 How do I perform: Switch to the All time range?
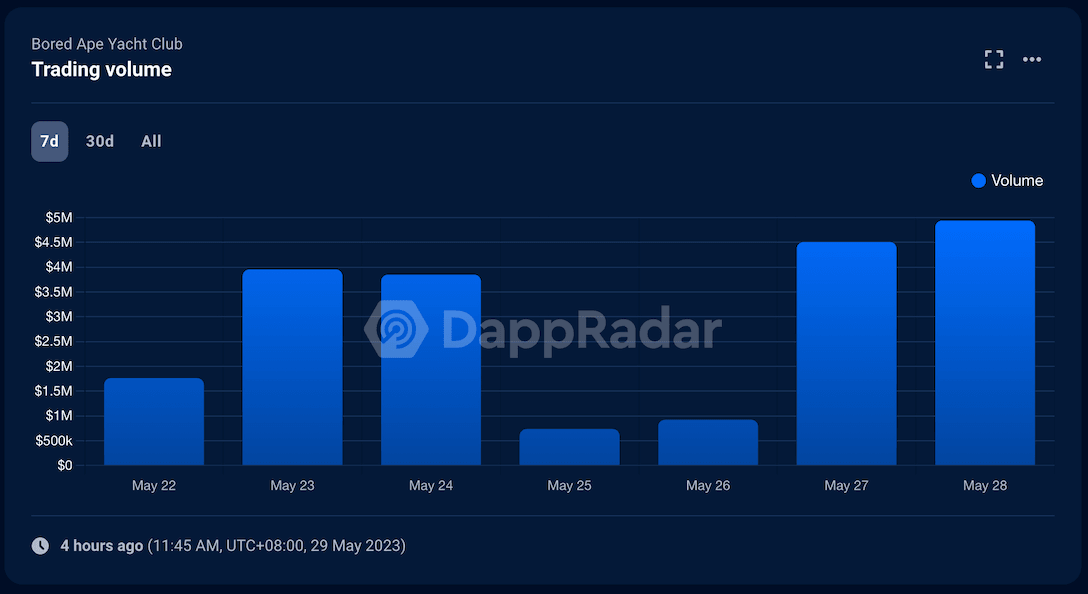pyautogui.click(x=151, y=142)
